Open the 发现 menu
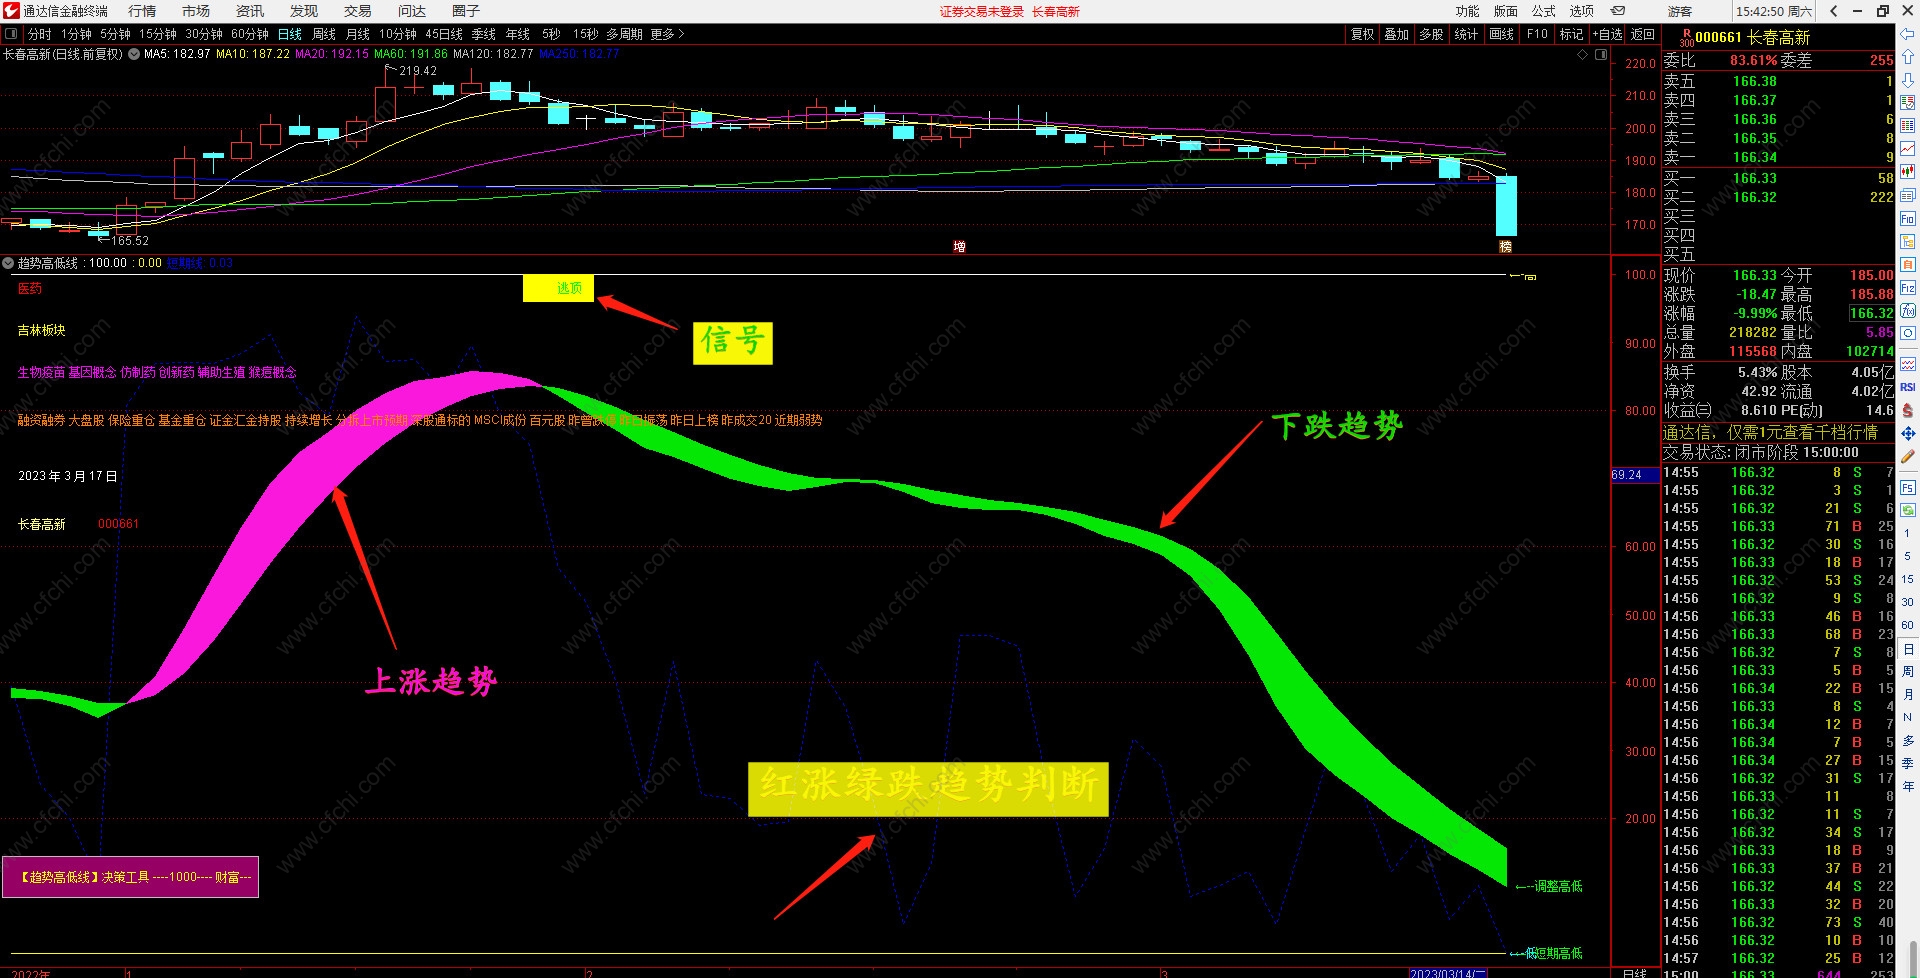The width and height of the screenshot is (1920, 978). [x=304, y=11]
